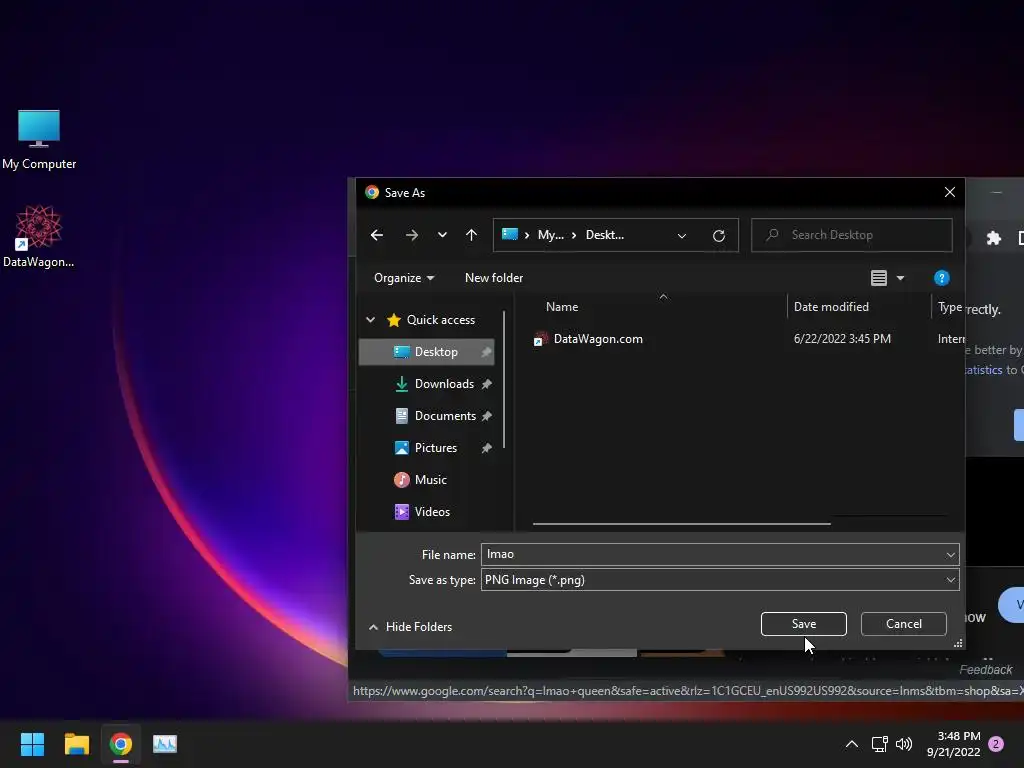The width and height of the screenshot is (1024, 768).
Task: Close the Save As dialog
Action: click(x=950, y=192)
